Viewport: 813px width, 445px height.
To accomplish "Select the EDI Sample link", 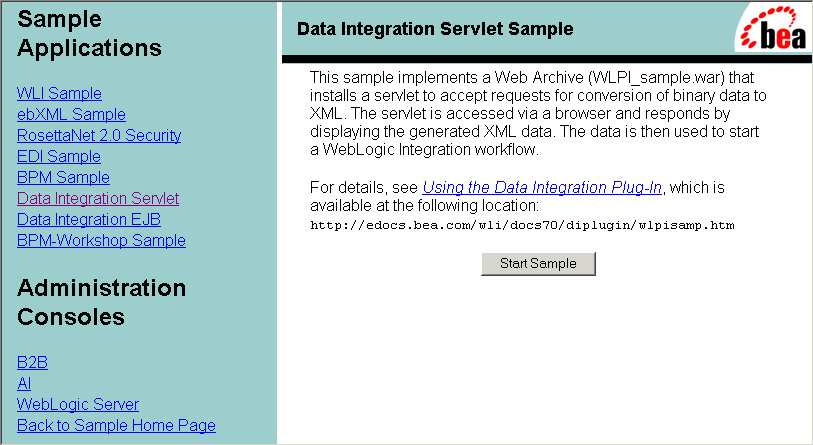I will 59,156.
